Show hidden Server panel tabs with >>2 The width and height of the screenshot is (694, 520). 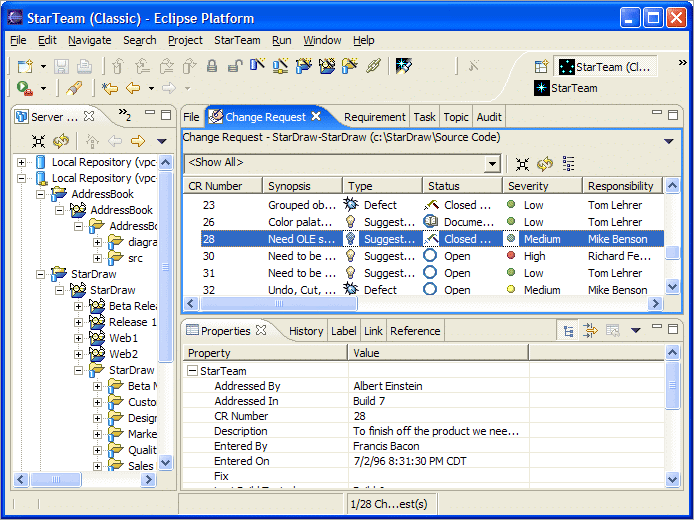click(125, 115)
